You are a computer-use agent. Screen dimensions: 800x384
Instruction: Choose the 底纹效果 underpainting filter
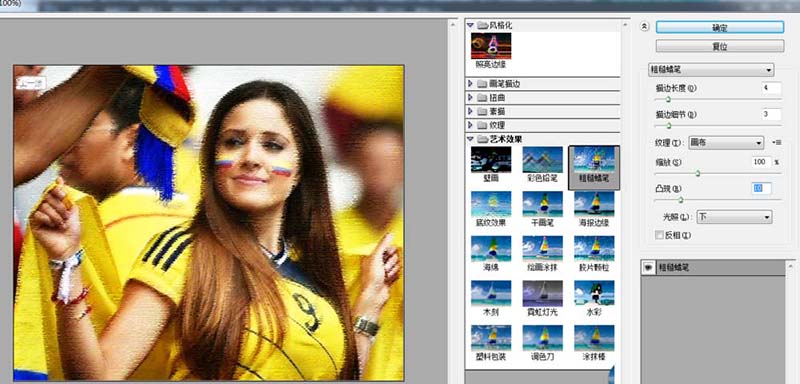click(x=491, y=209)
